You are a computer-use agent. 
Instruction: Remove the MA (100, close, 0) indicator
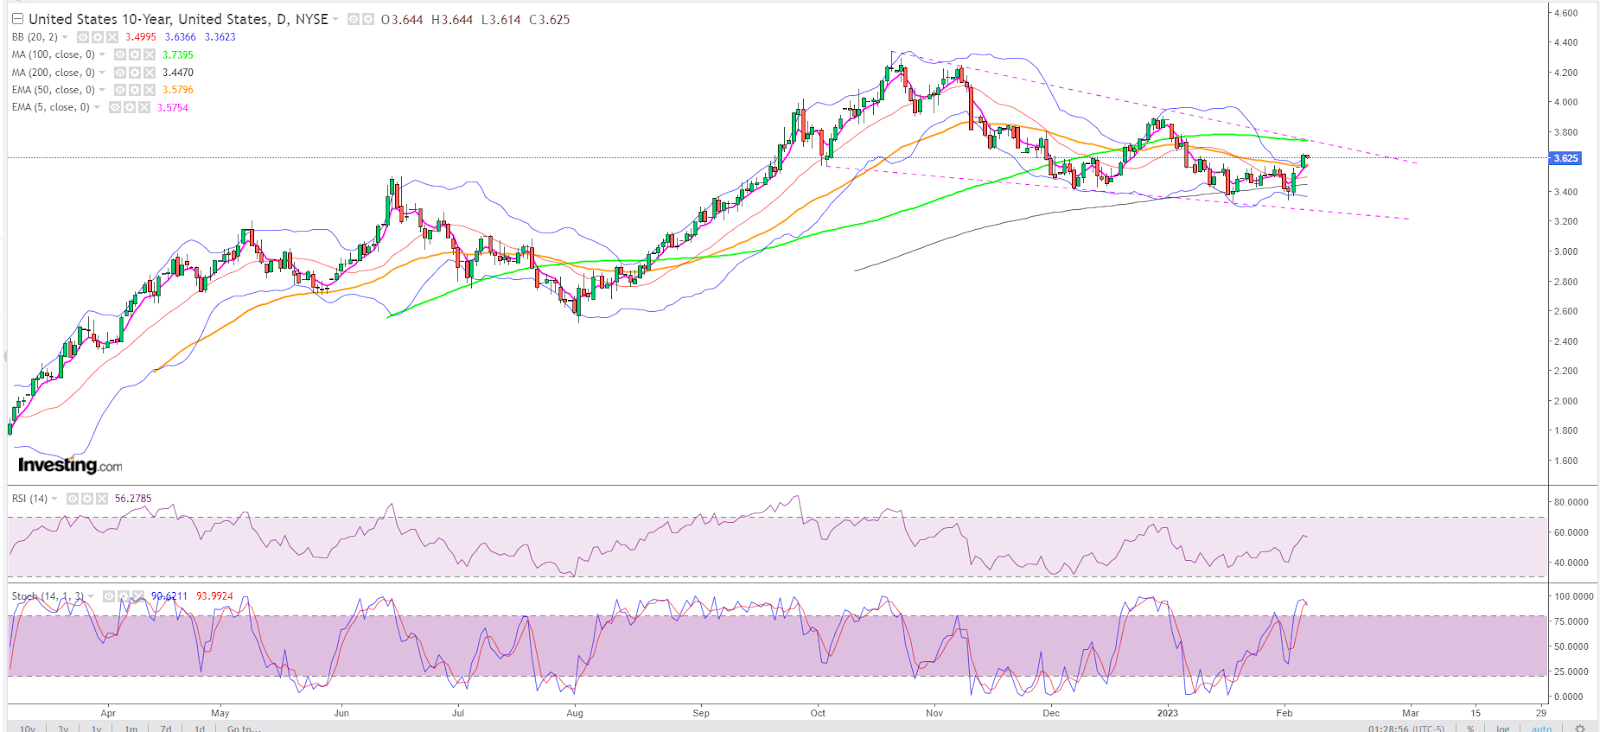(150, 55)
